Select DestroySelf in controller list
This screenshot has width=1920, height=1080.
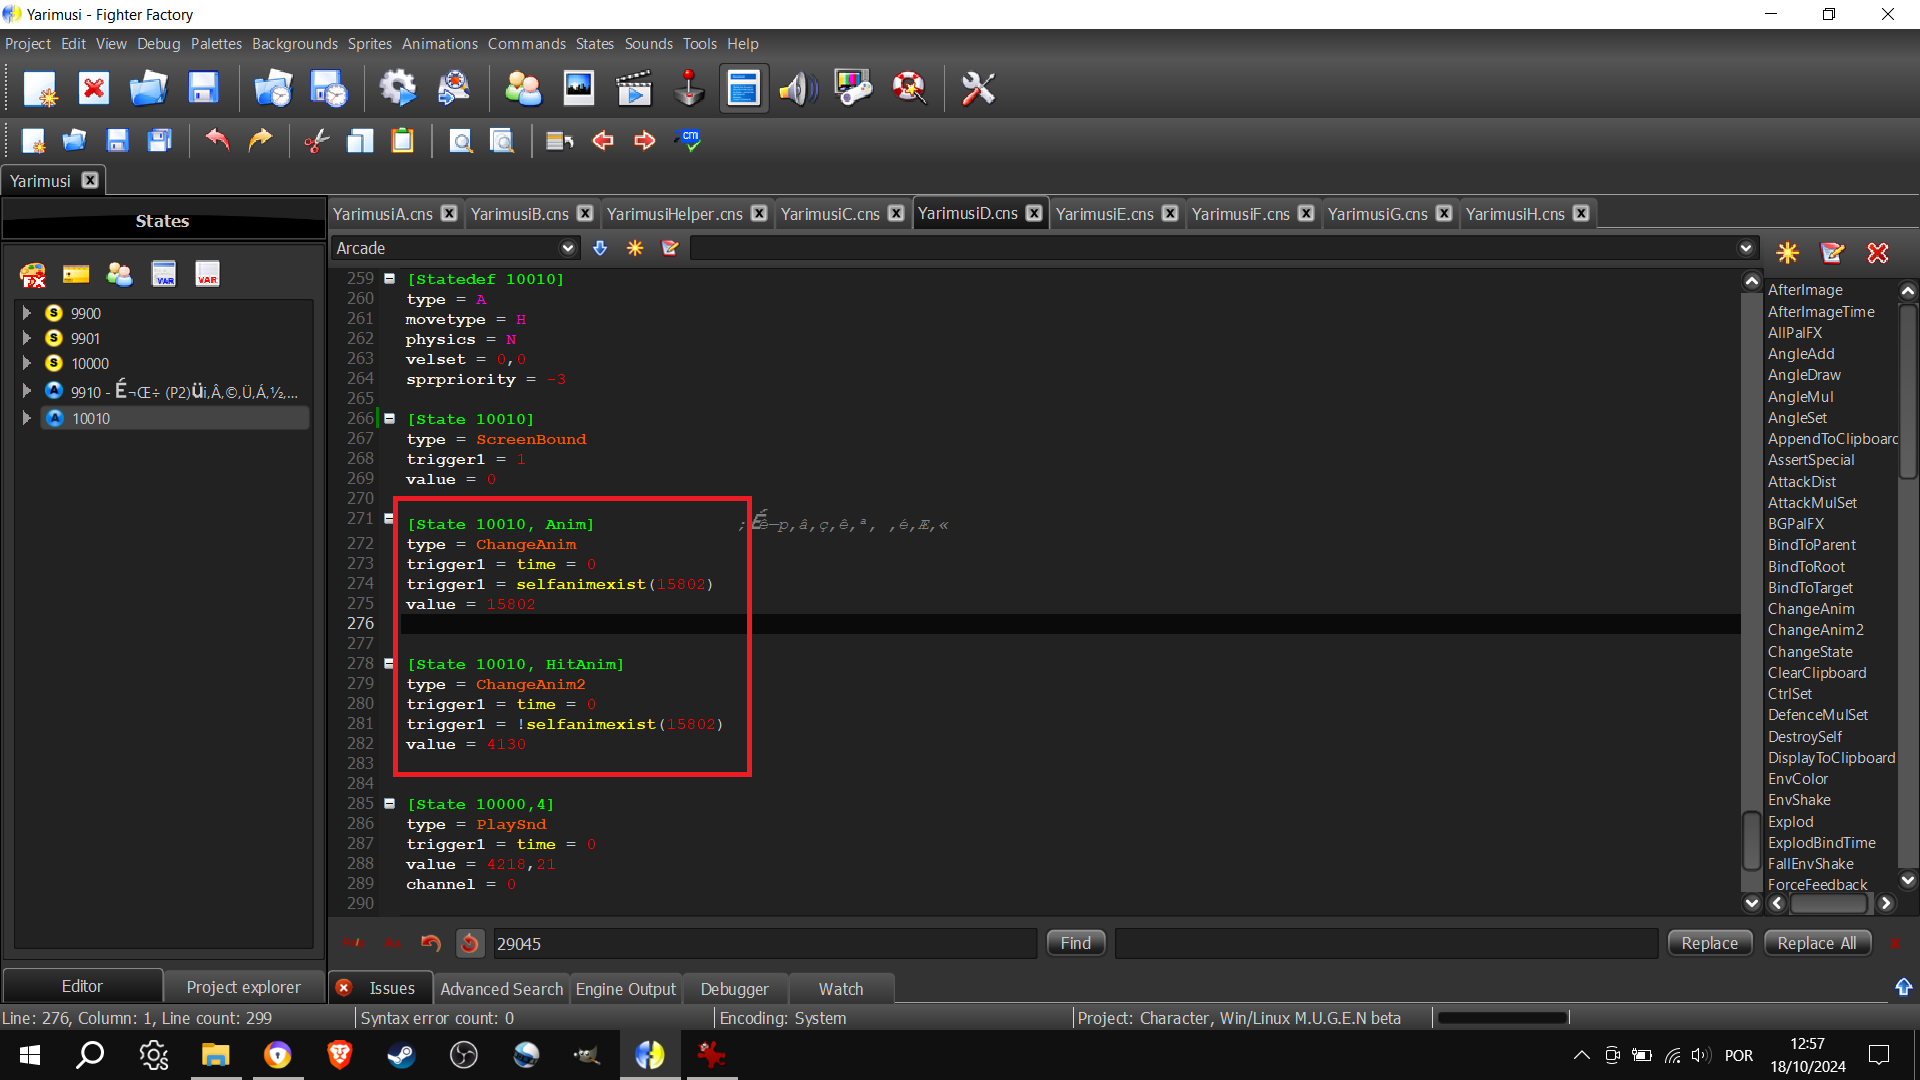[1805, 737]
